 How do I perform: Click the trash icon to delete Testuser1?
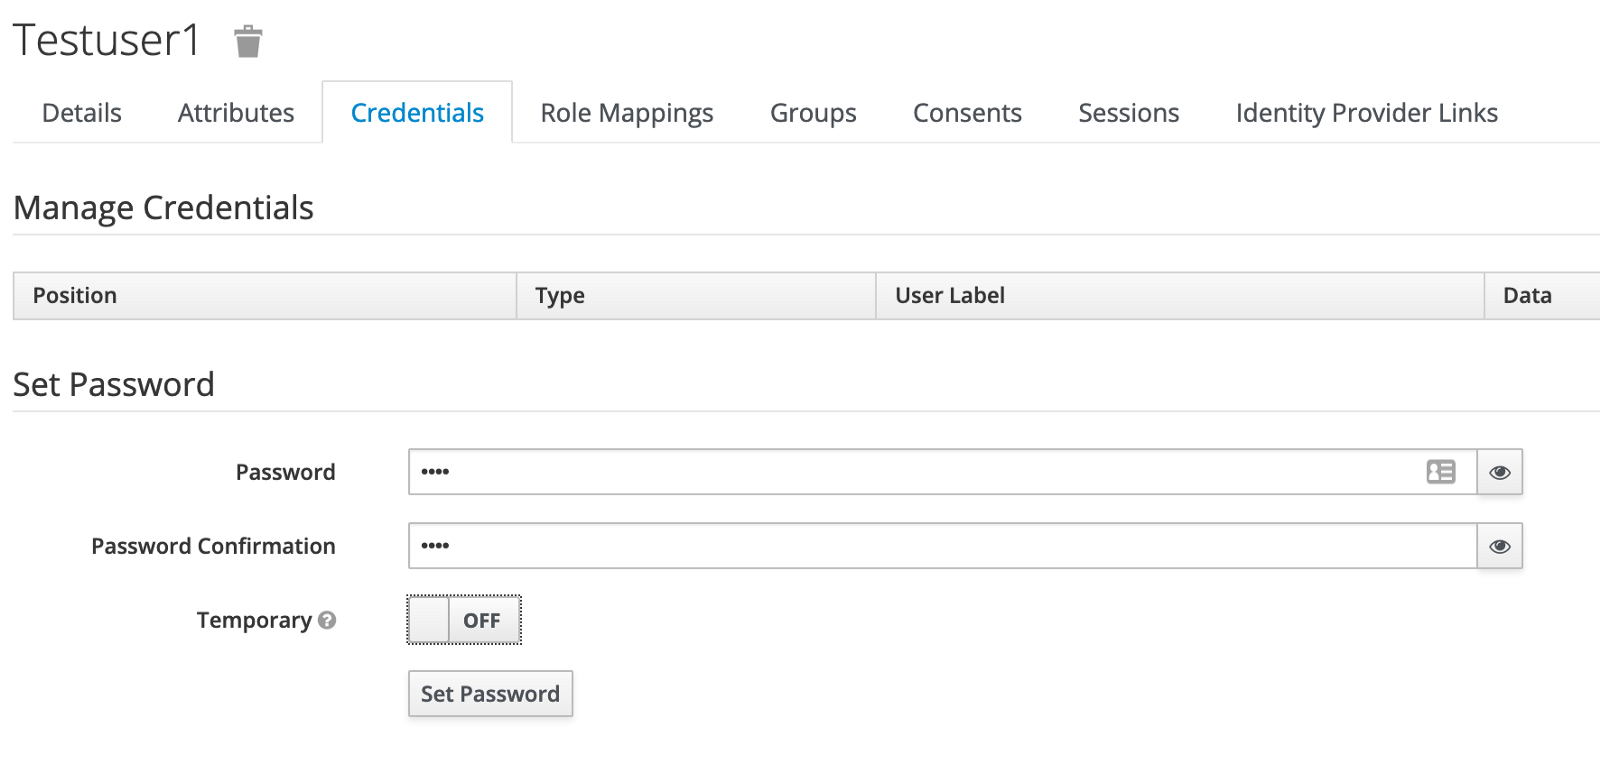coord(248,42)
